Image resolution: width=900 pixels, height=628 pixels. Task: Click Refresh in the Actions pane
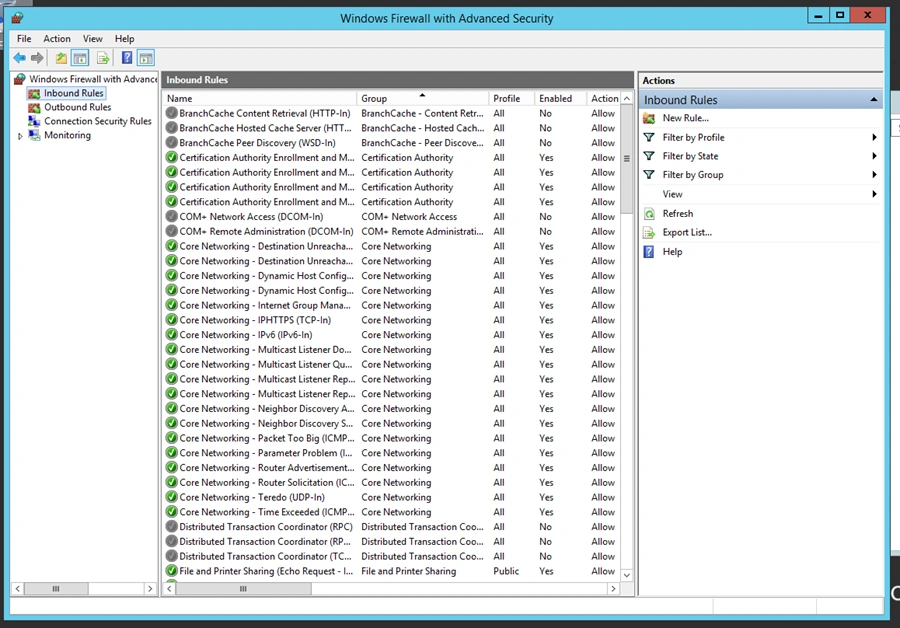tap(678, 214)
